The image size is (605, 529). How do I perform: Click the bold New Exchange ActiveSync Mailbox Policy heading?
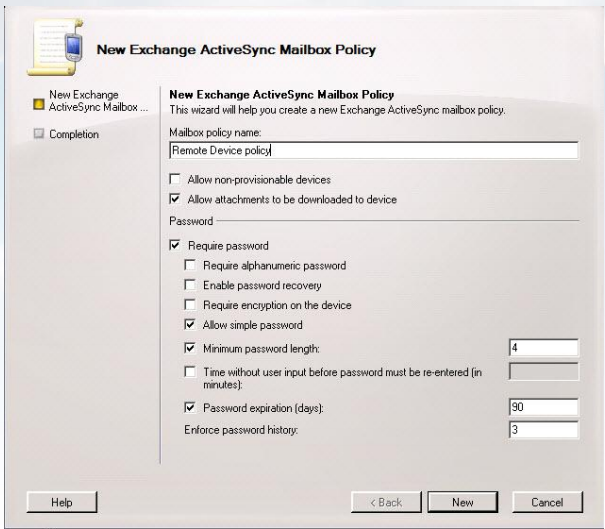[x=282, y=95]
